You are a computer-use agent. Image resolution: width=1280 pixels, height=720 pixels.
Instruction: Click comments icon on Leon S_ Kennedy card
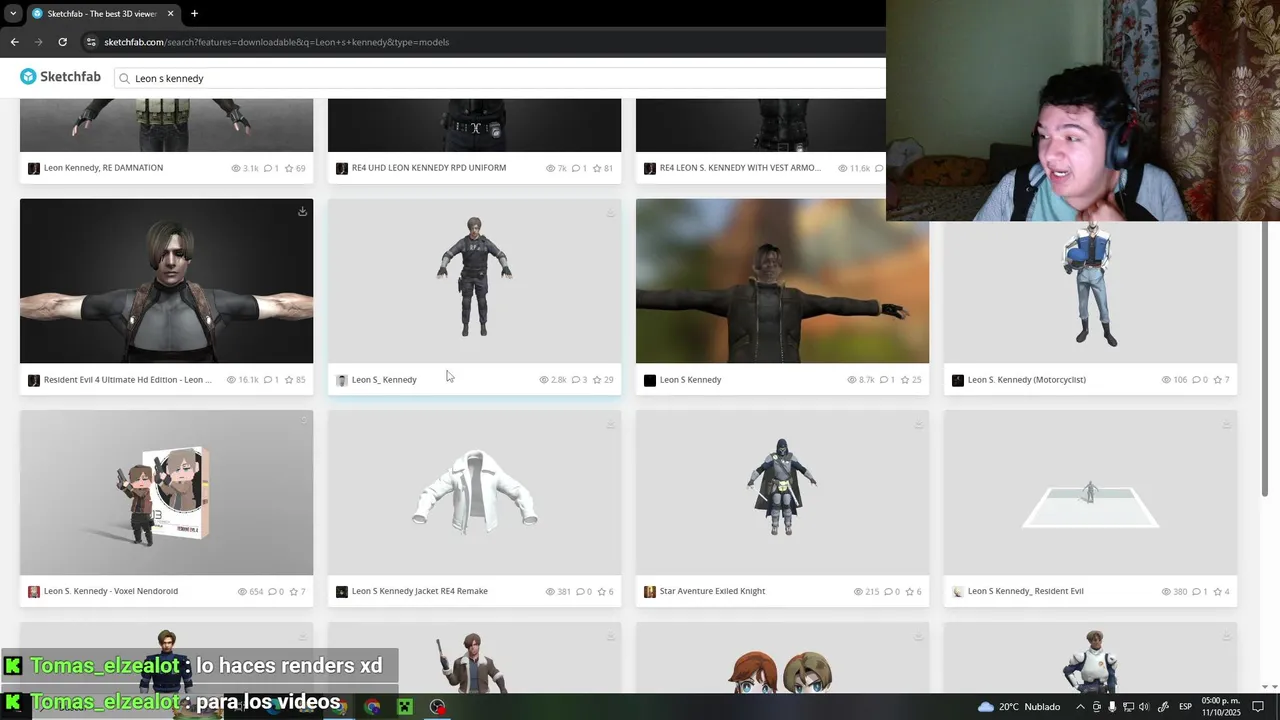pyautogui.click(x=575, y=380)
